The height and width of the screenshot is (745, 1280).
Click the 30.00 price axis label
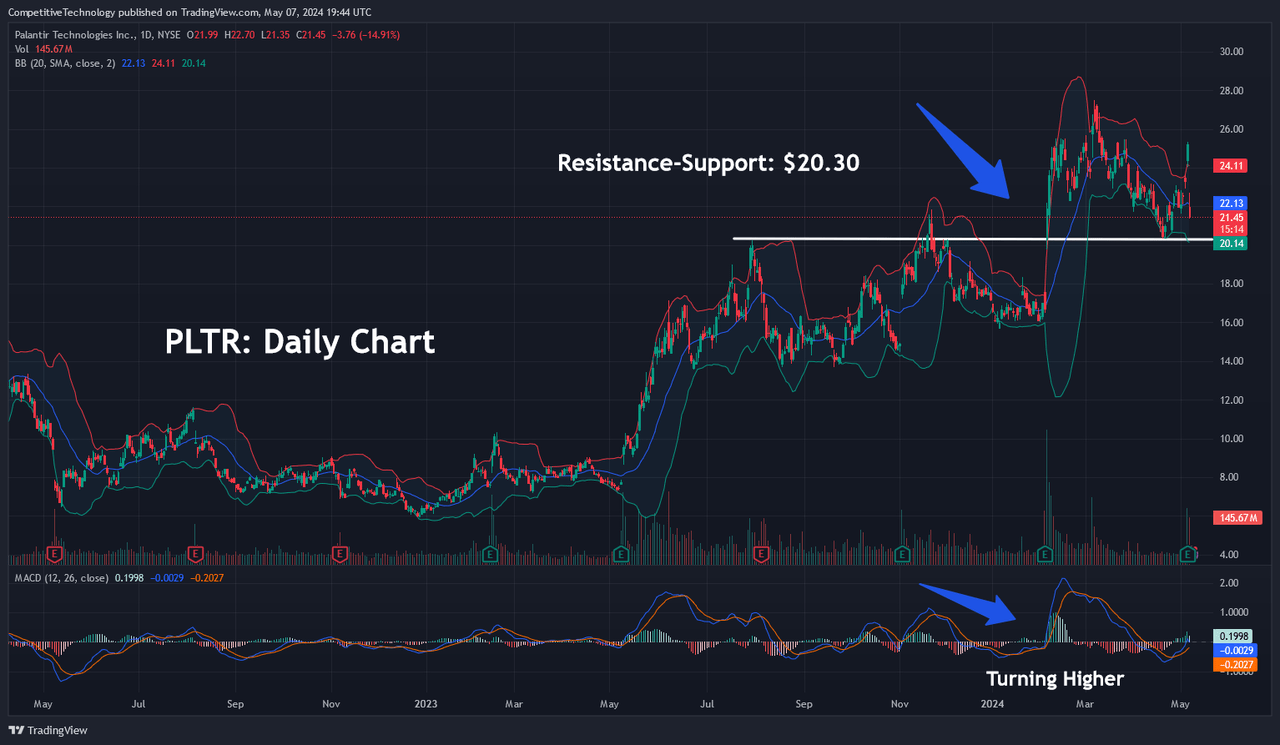tap(1230, 51)
